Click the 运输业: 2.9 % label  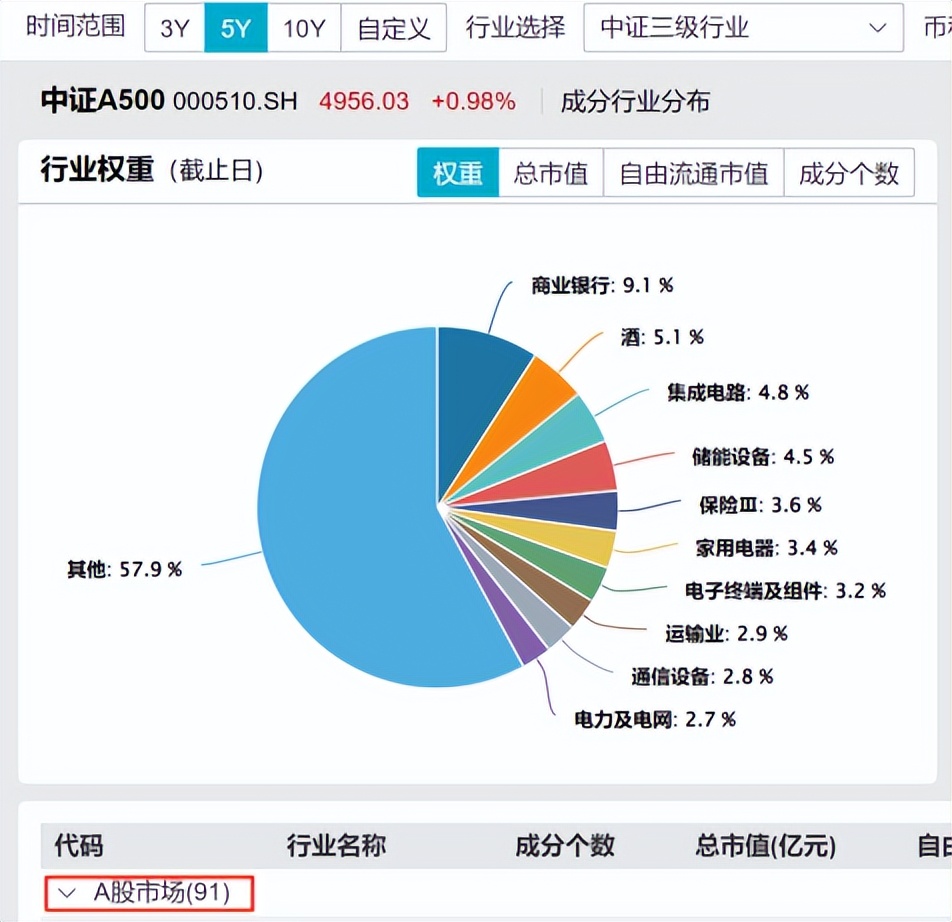726,634
